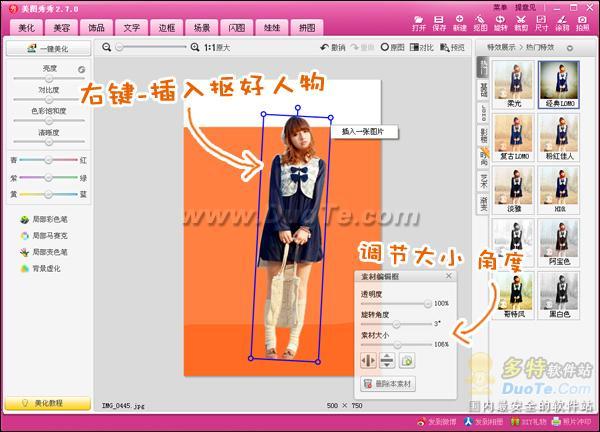Open the 拼图 collage tab
Screen dimensions: 600x432
click(307, 28)
